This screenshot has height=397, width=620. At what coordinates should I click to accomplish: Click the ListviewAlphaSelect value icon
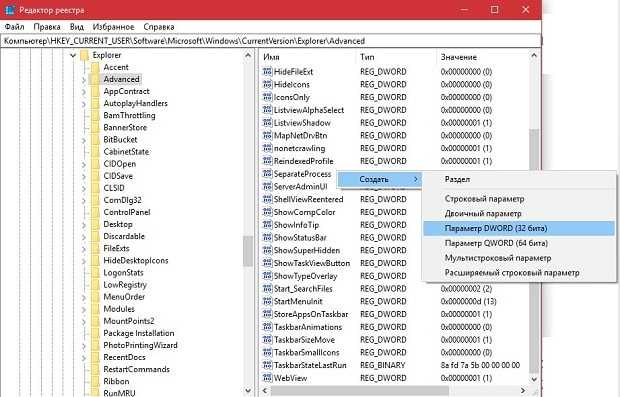tap(267, 110)
